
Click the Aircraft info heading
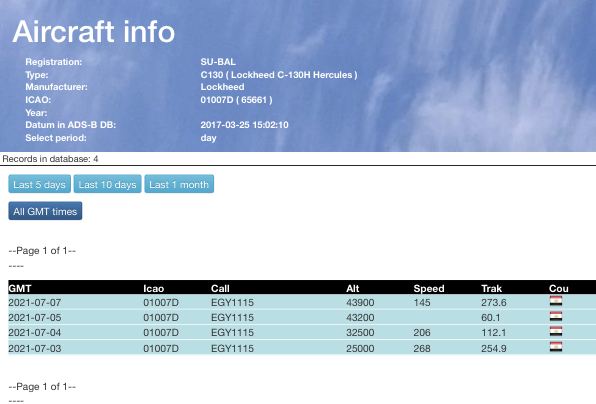pyautogui.click(x=94, y=32)
